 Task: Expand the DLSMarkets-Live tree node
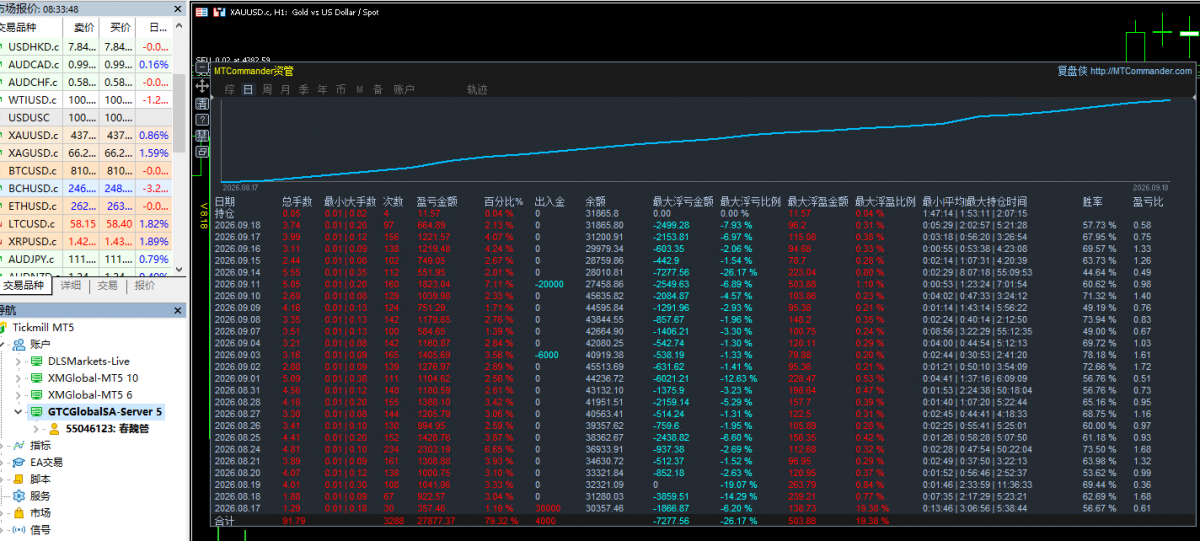18,361
